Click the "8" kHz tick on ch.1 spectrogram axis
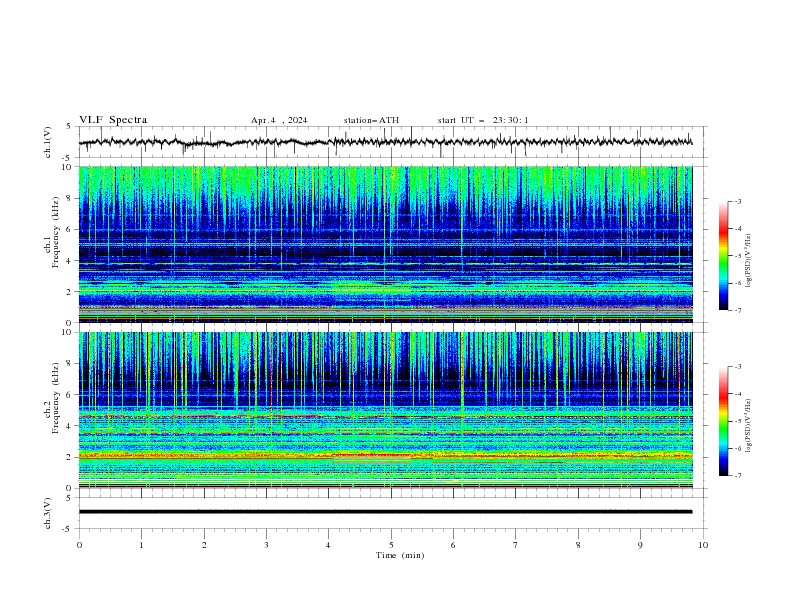Screen dimensions: 792x612 [70, 198]
